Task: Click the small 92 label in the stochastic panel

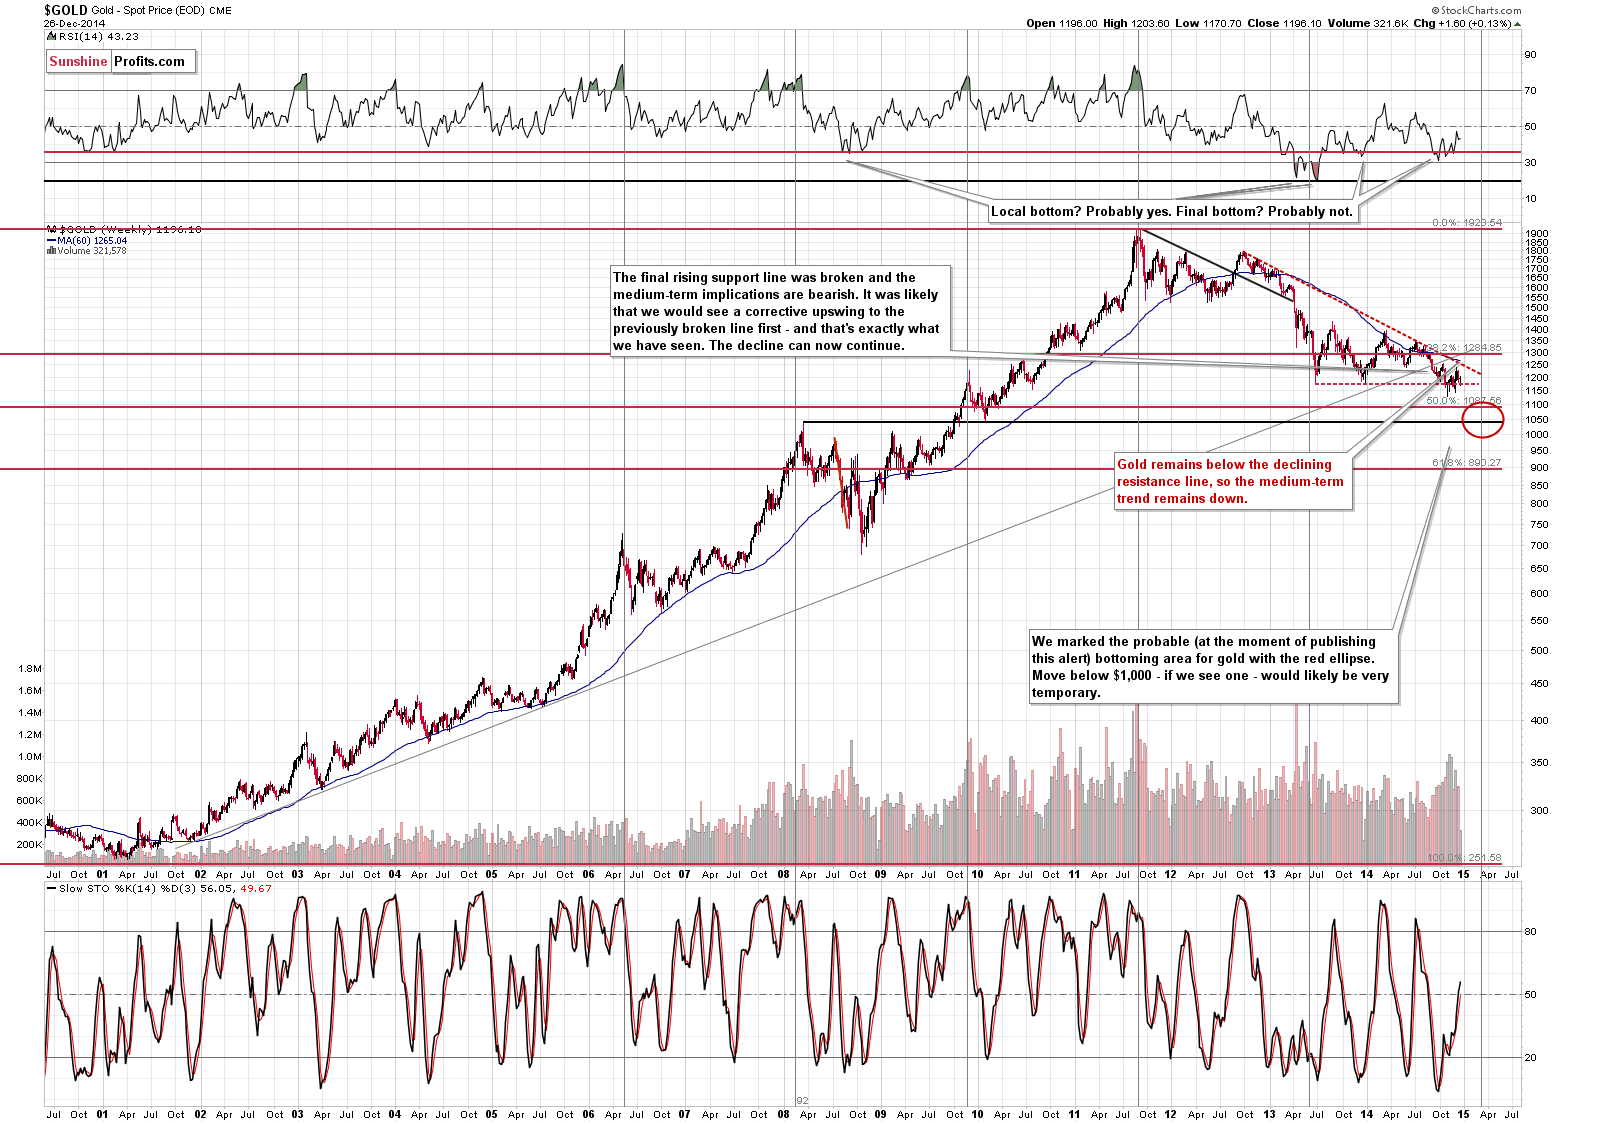Action: click(x=802, y=1100)
